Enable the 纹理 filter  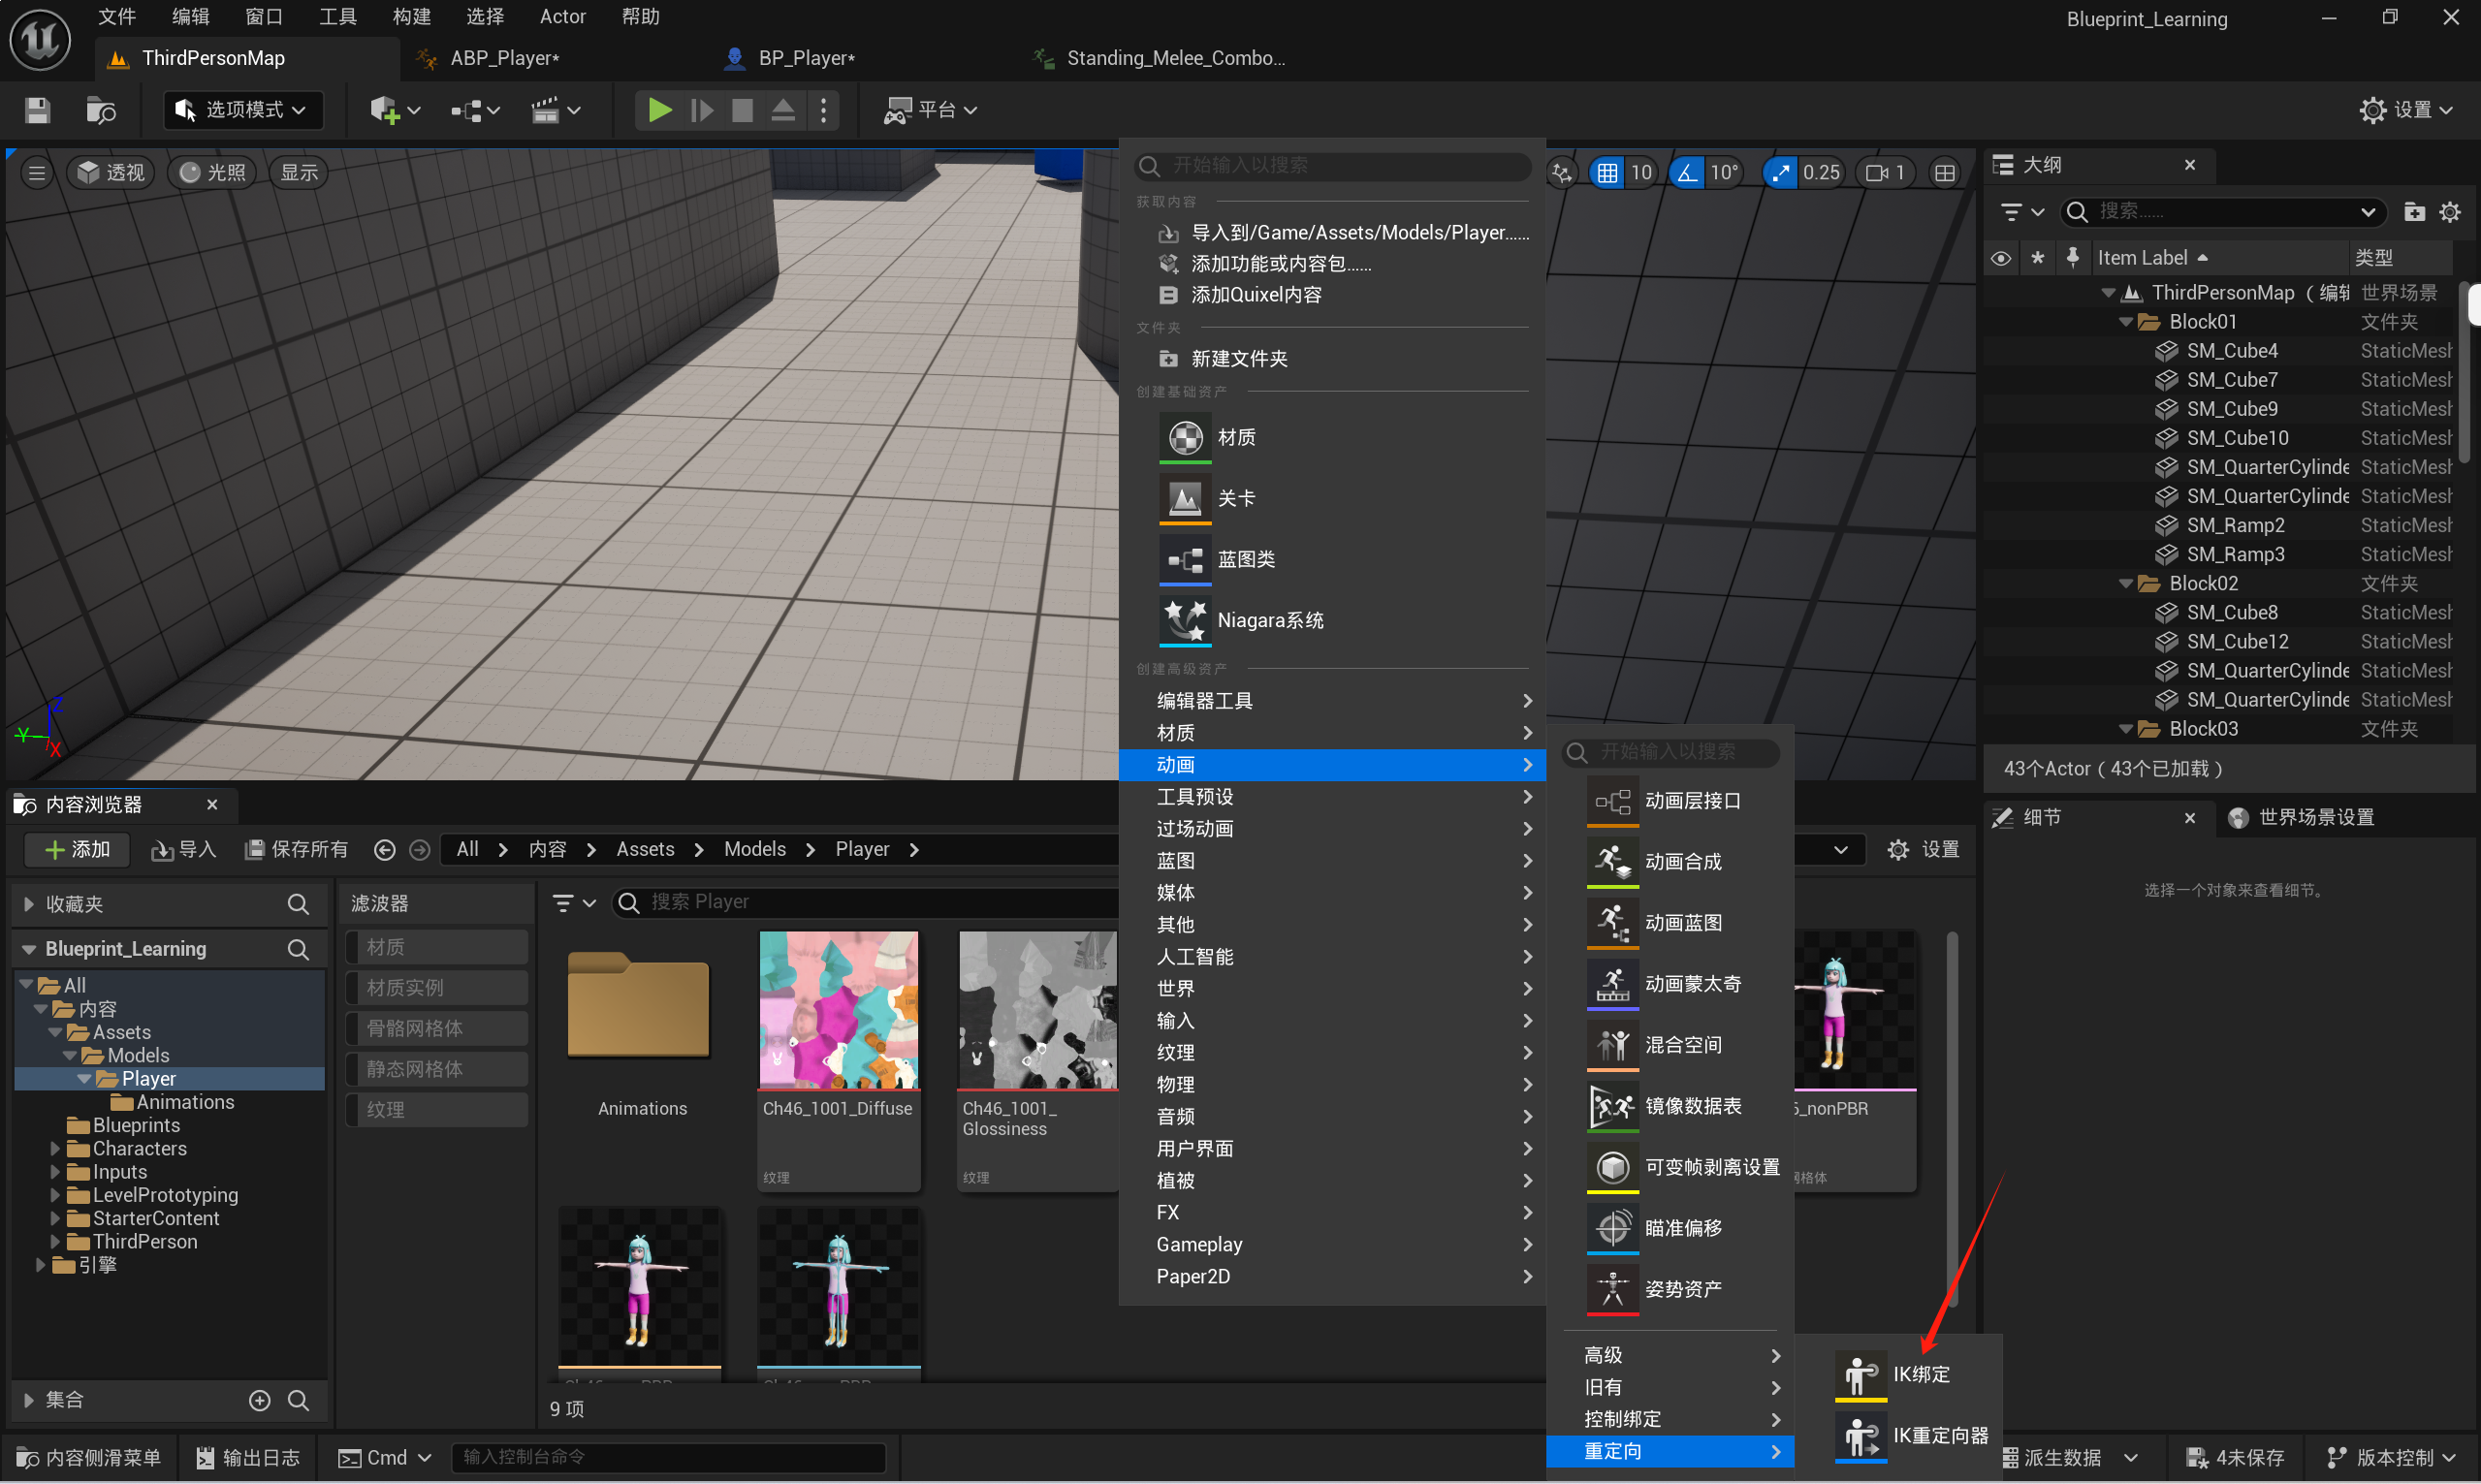click(x=437, y=1110)
